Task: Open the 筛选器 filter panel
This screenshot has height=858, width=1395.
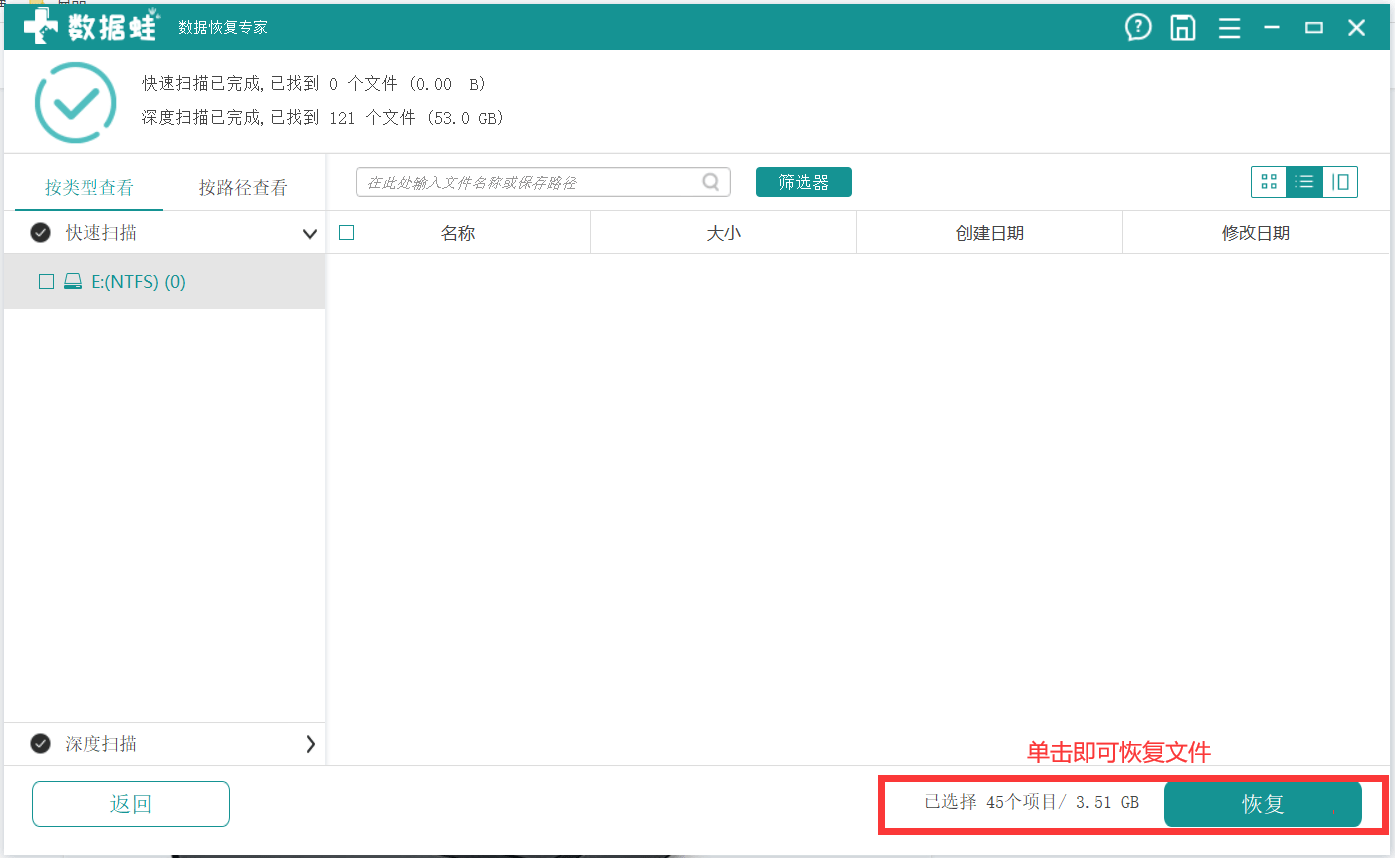Action: 803,182
